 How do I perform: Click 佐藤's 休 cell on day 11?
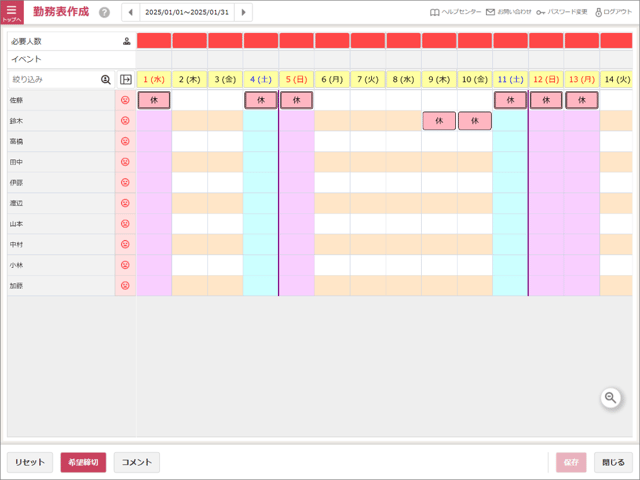510,100
